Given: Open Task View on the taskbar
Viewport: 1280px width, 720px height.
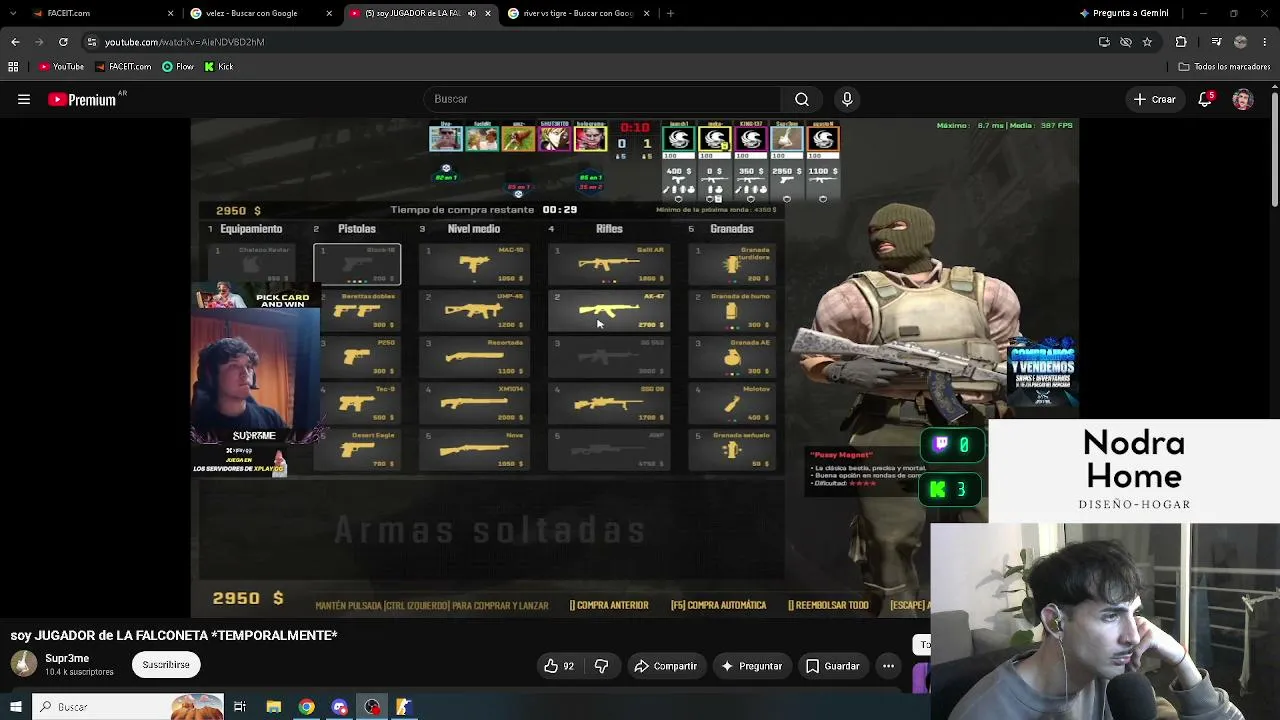Looking at the screenshot, I should click(x=240, y=707).
